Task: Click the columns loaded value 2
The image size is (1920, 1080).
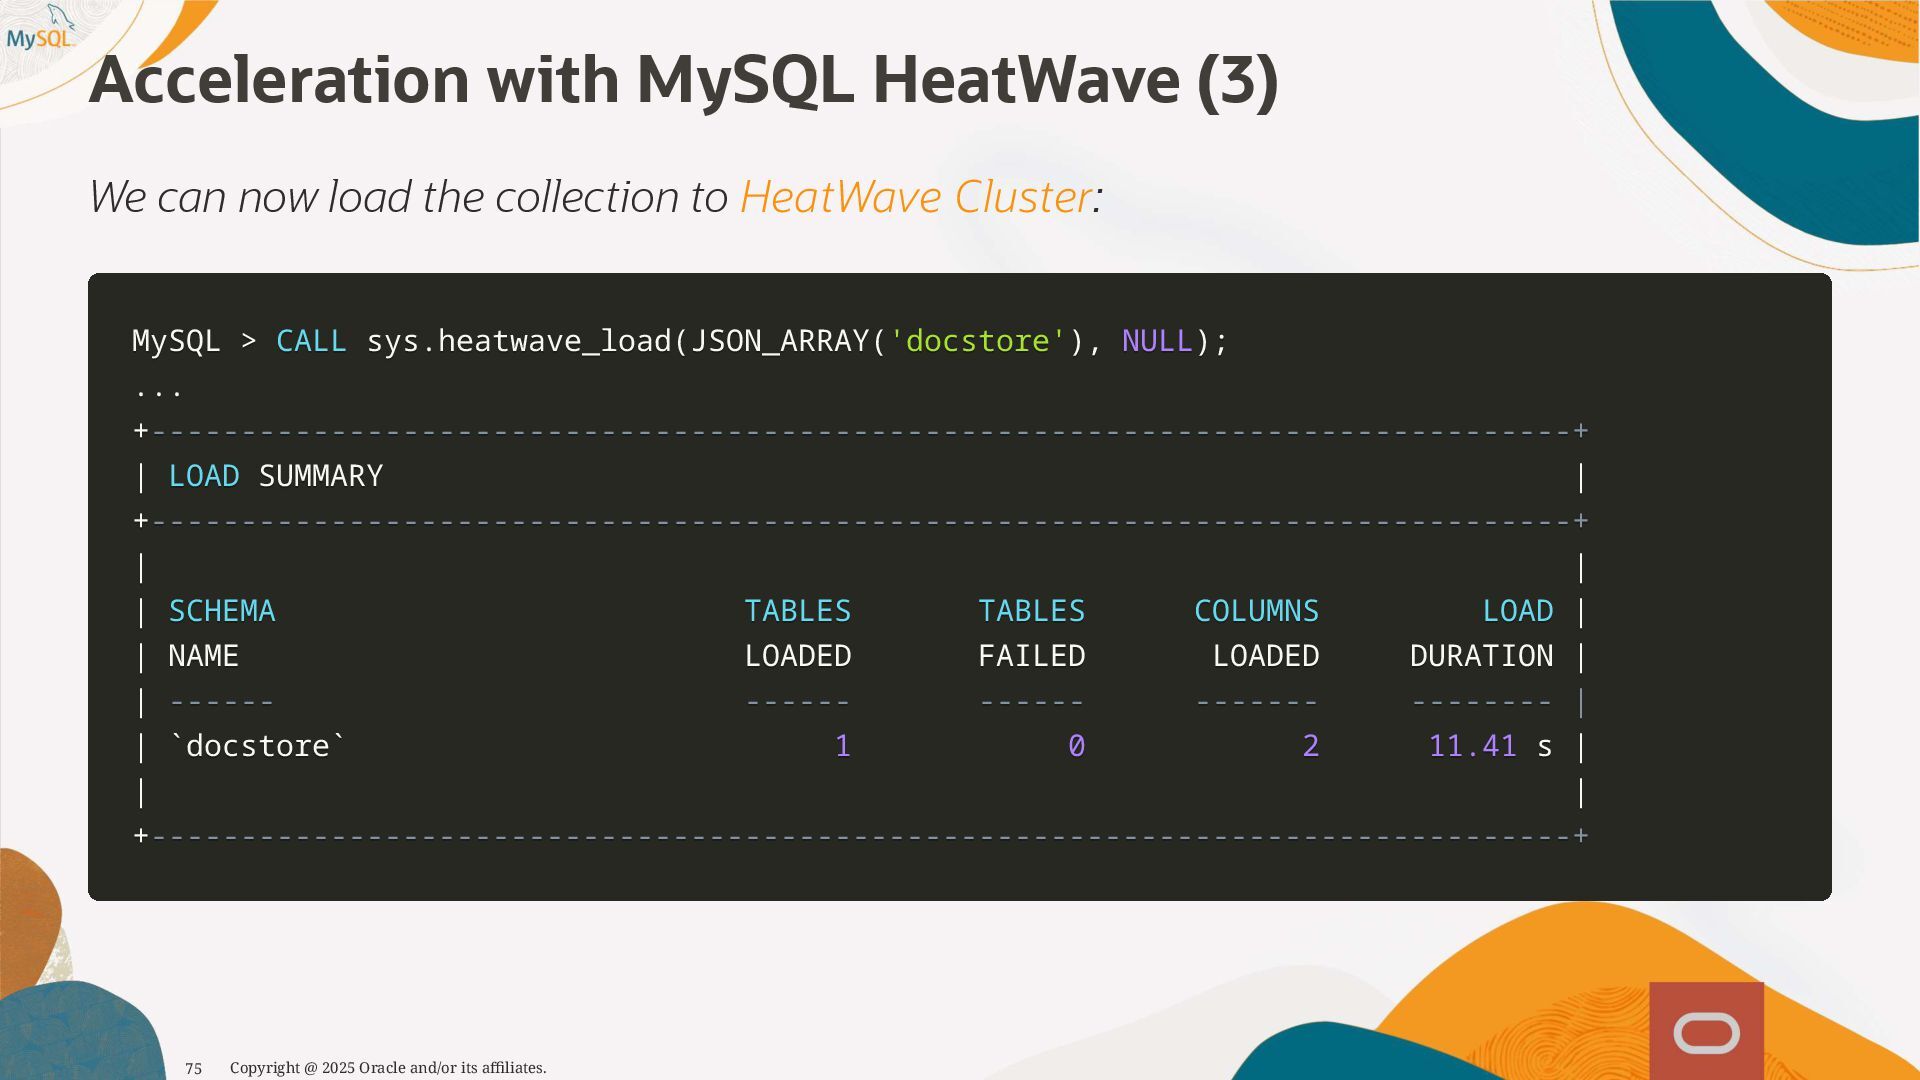Action: tap(1310, 746)
